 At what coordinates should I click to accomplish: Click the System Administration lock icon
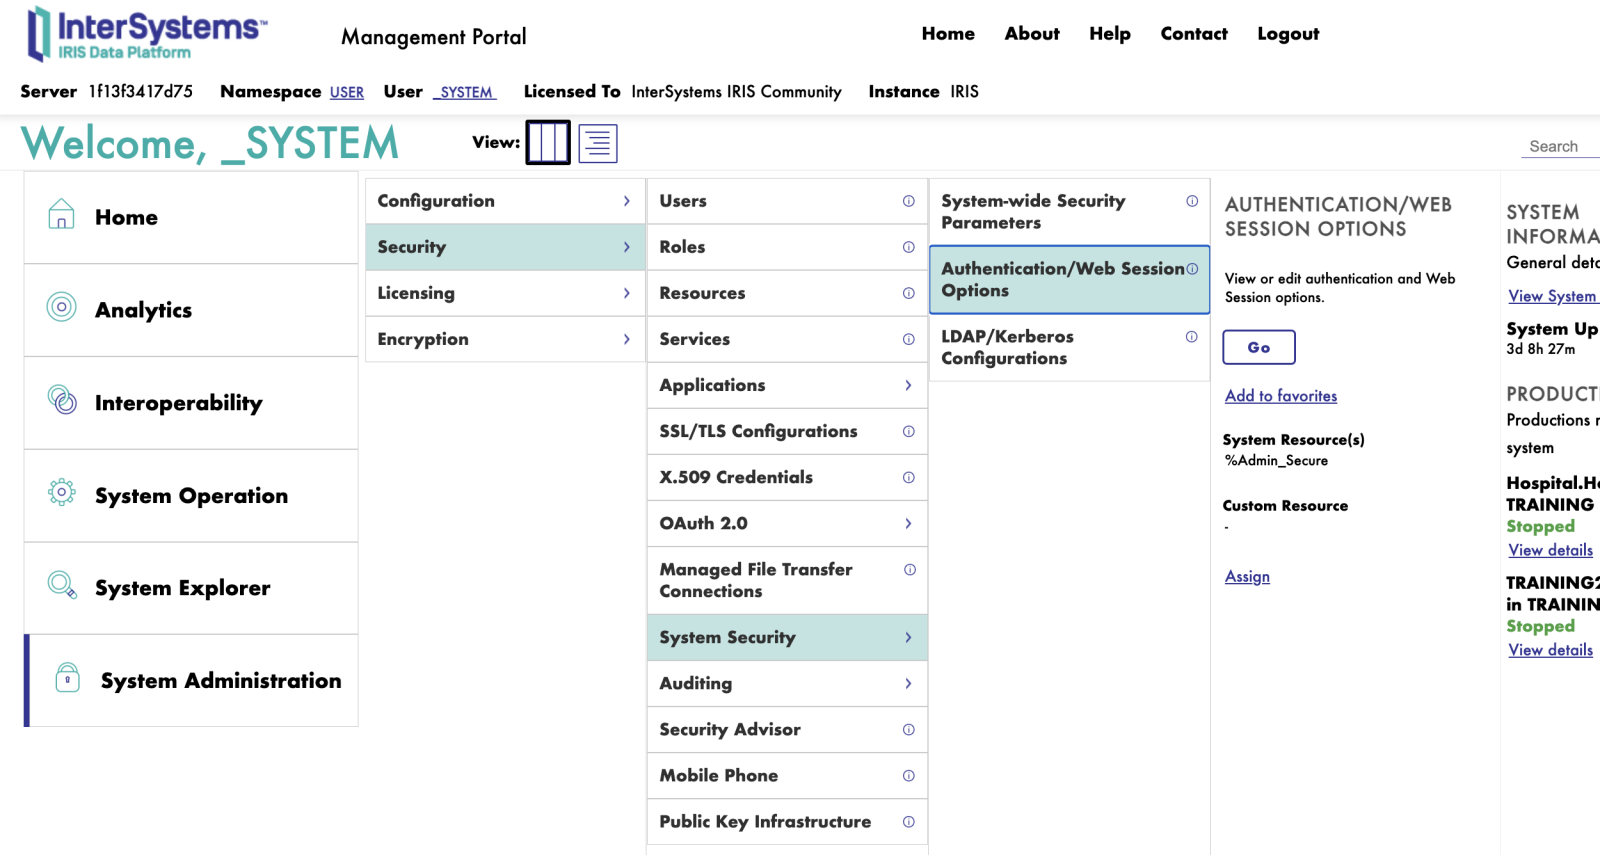[x=67, y=678]
